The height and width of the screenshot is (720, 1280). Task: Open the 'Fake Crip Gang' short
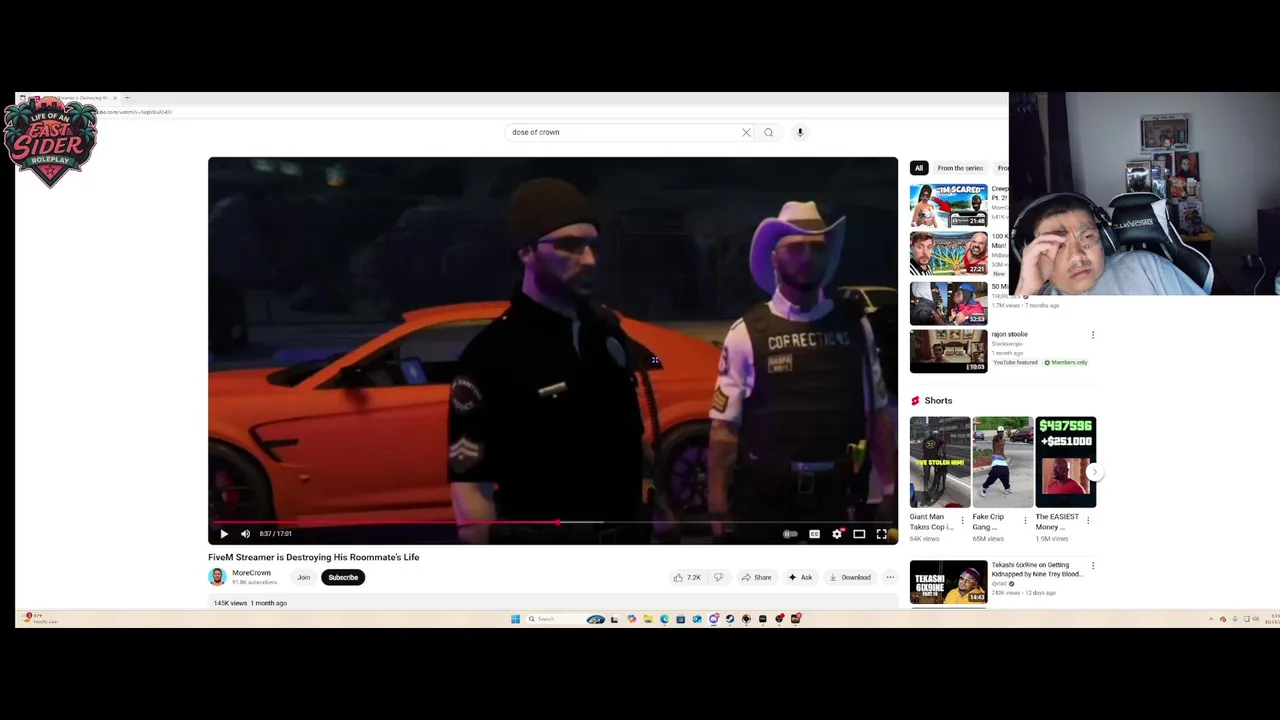[1002, 462]
